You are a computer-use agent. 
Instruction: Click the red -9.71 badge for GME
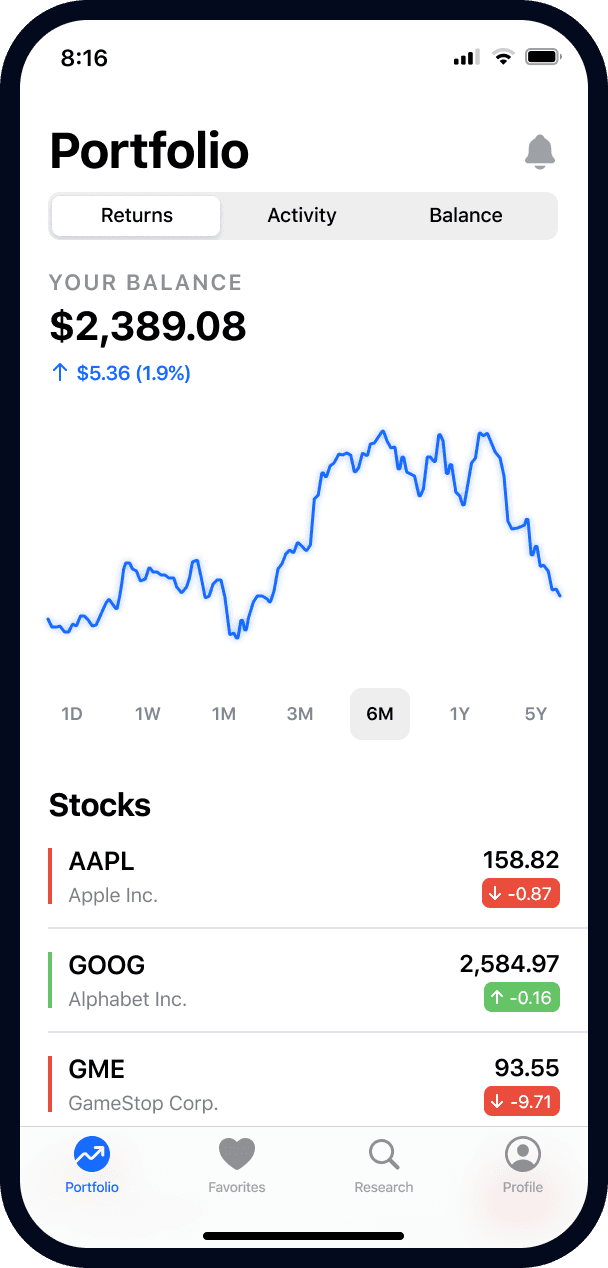520,1101
